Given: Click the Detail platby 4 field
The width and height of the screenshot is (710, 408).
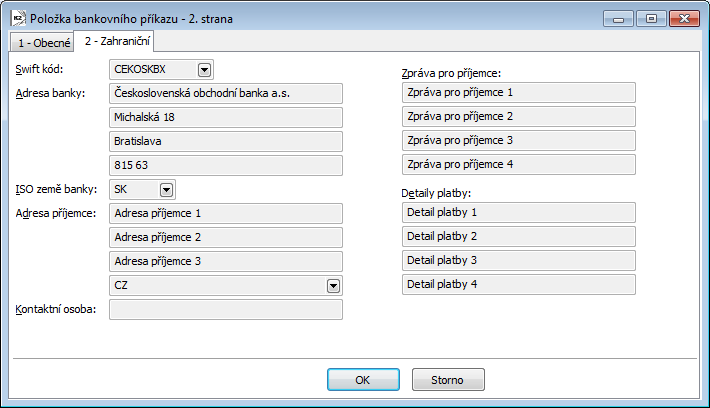Looking at the screenshot, I should [x=519, y=284].
